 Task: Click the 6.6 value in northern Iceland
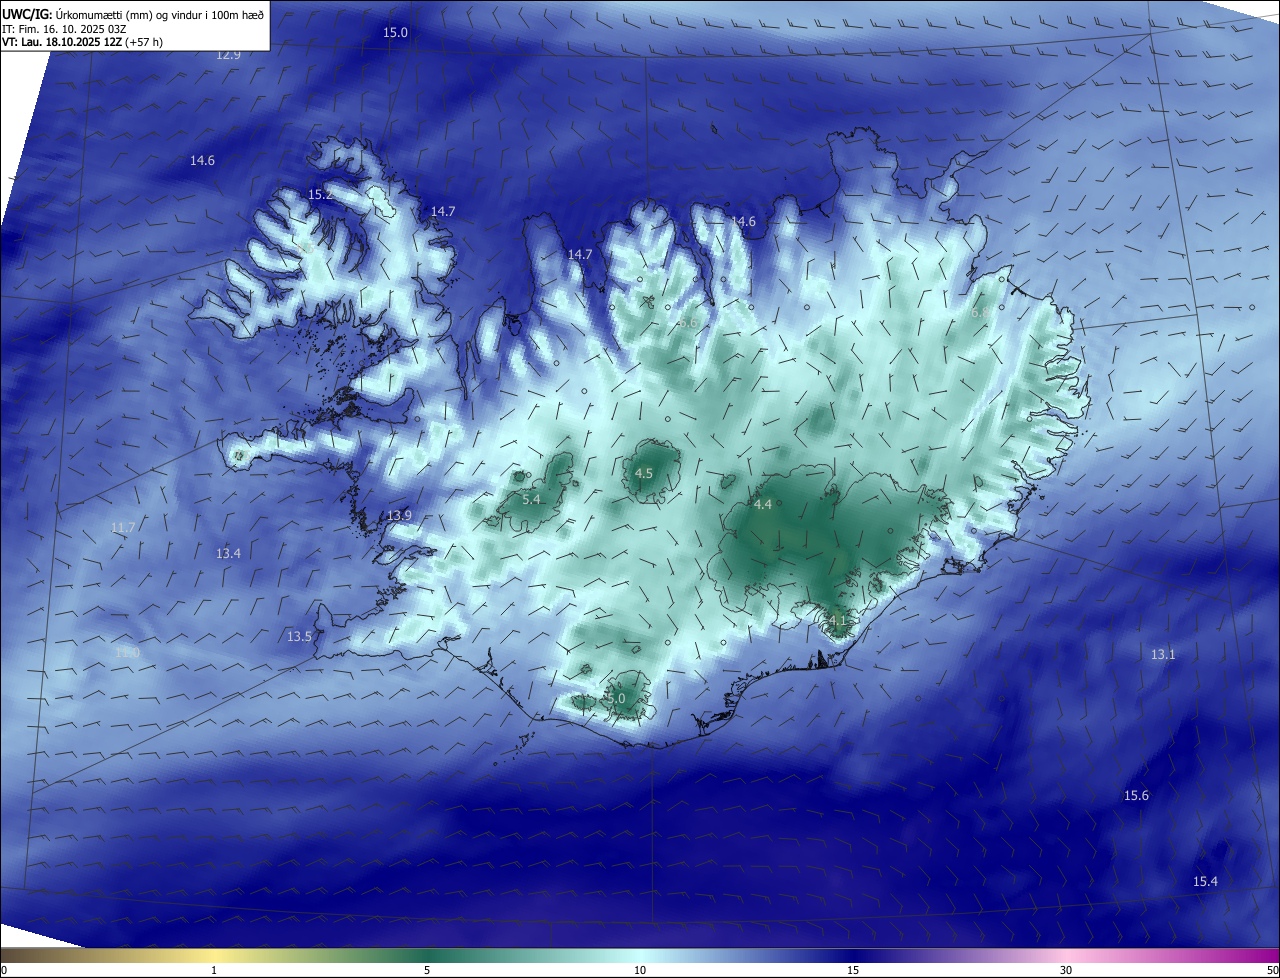pyautogui.click(x=688, y=323)
